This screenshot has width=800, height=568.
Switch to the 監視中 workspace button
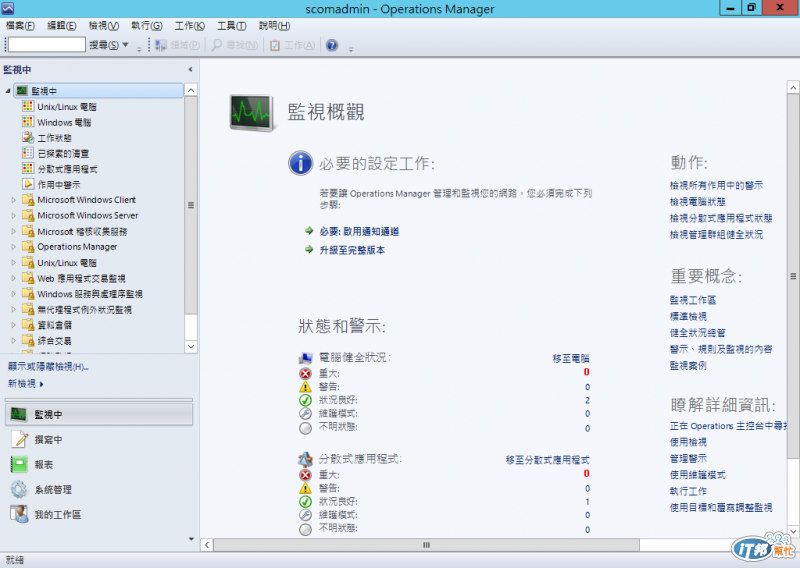pos(99,414)
